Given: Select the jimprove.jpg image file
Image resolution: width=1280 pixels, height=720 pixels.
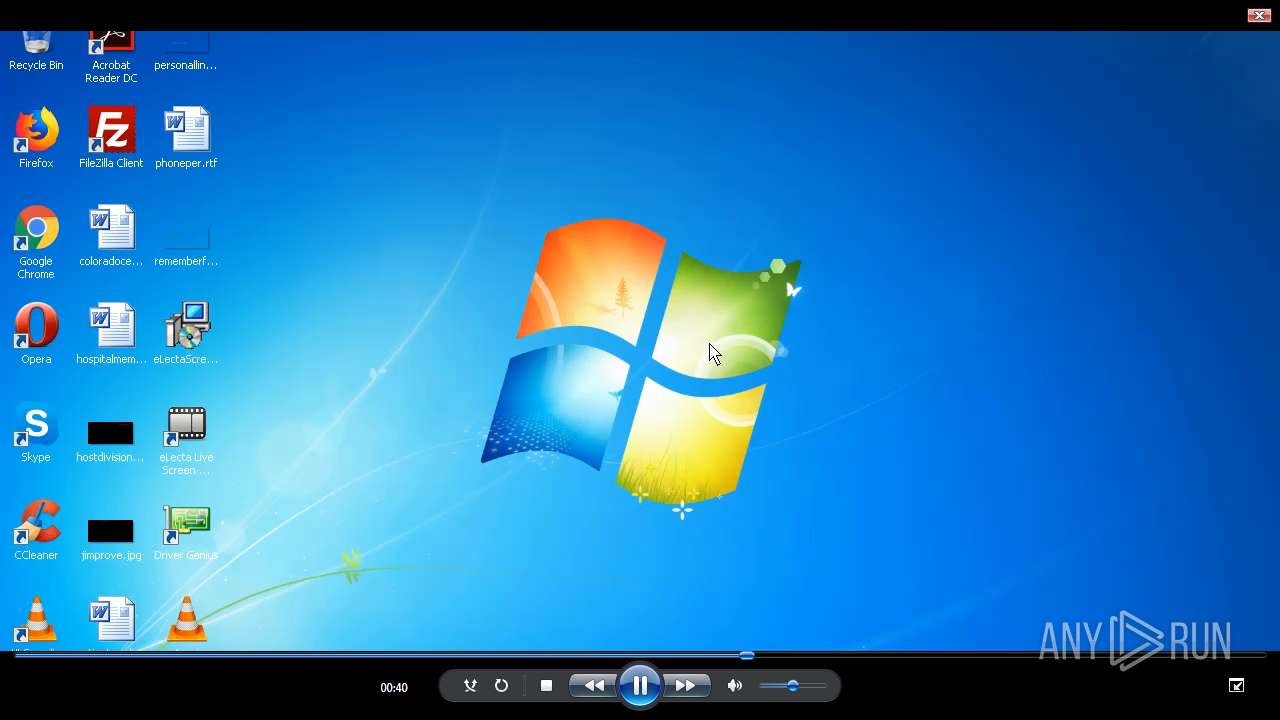Looking at the screenshot, I should [x=111, y=538].
